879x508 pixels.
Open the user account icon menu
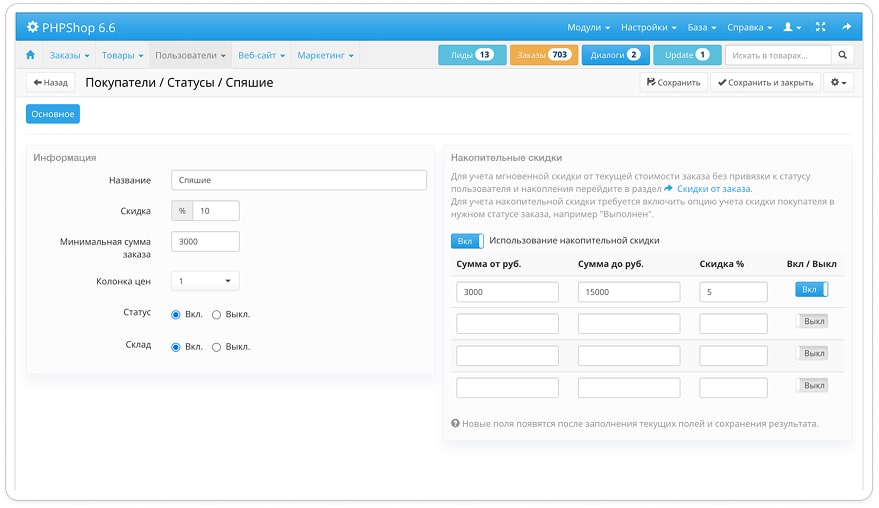(x=792, y=27)
